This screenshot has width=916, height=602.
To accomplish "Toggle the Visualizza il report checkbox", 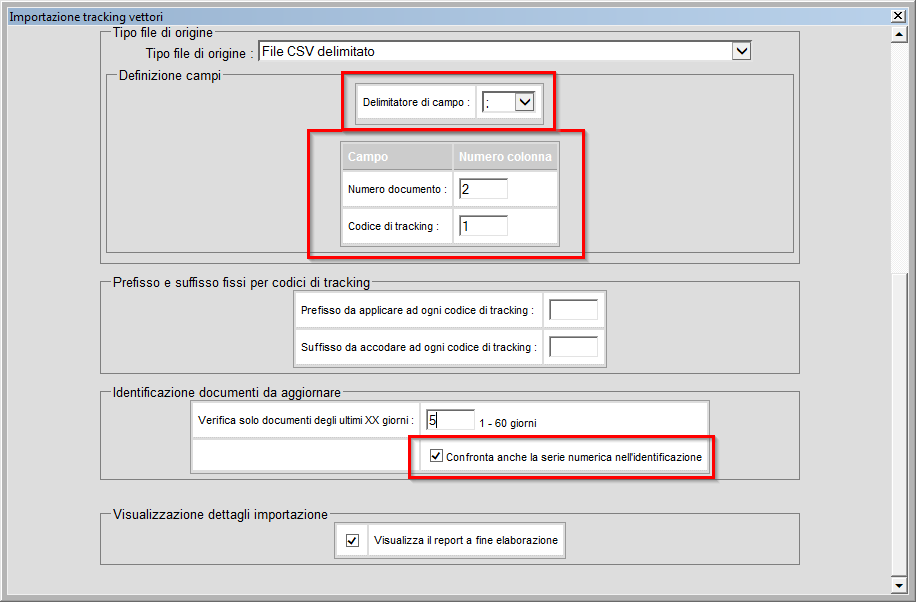I will tap(352, 540).
